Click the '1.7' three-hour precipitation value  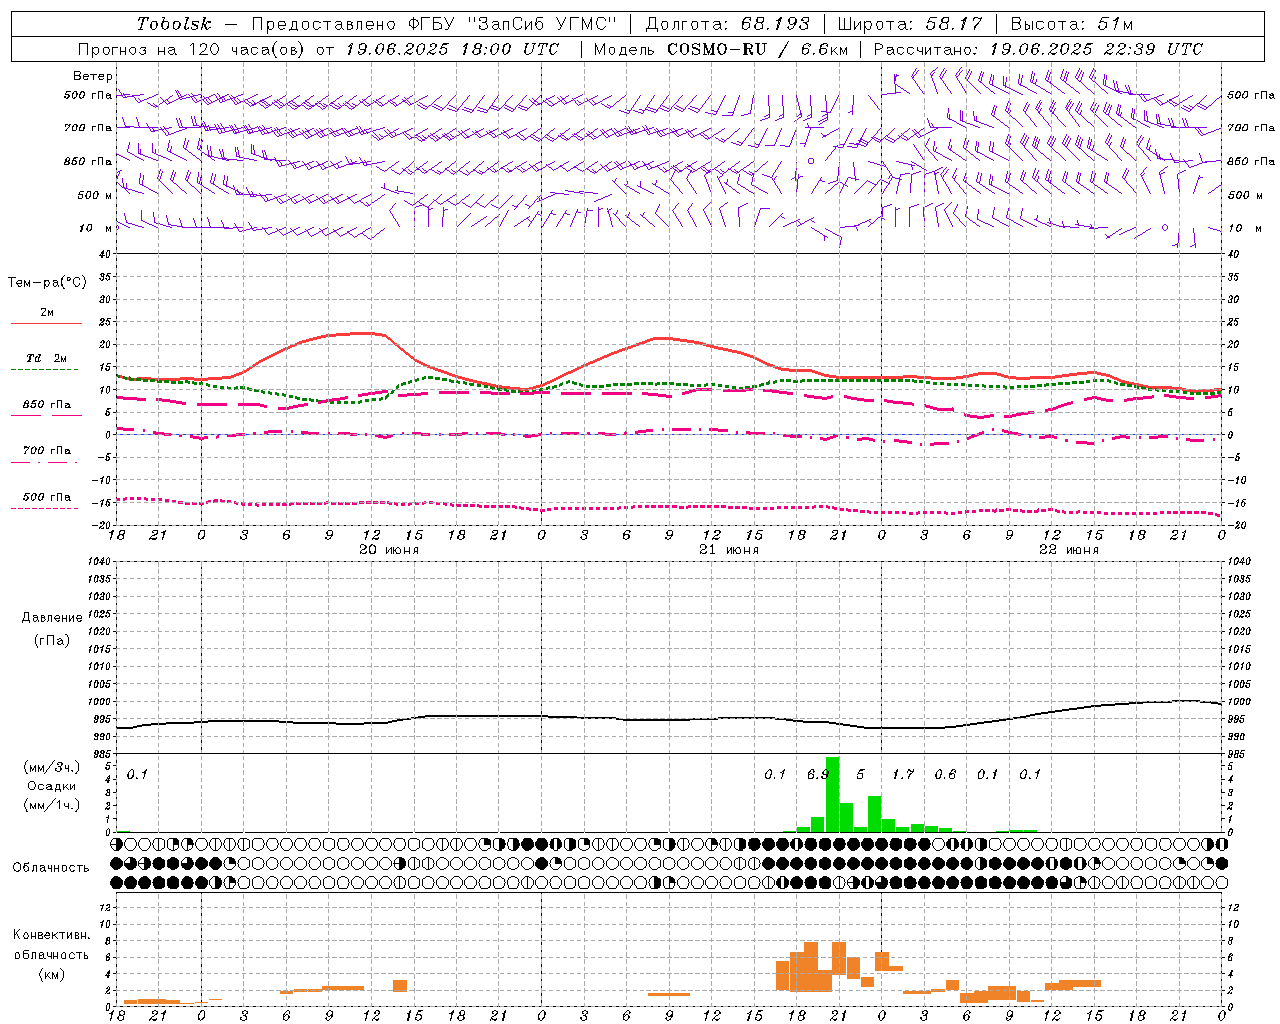[x=903, y=774]
